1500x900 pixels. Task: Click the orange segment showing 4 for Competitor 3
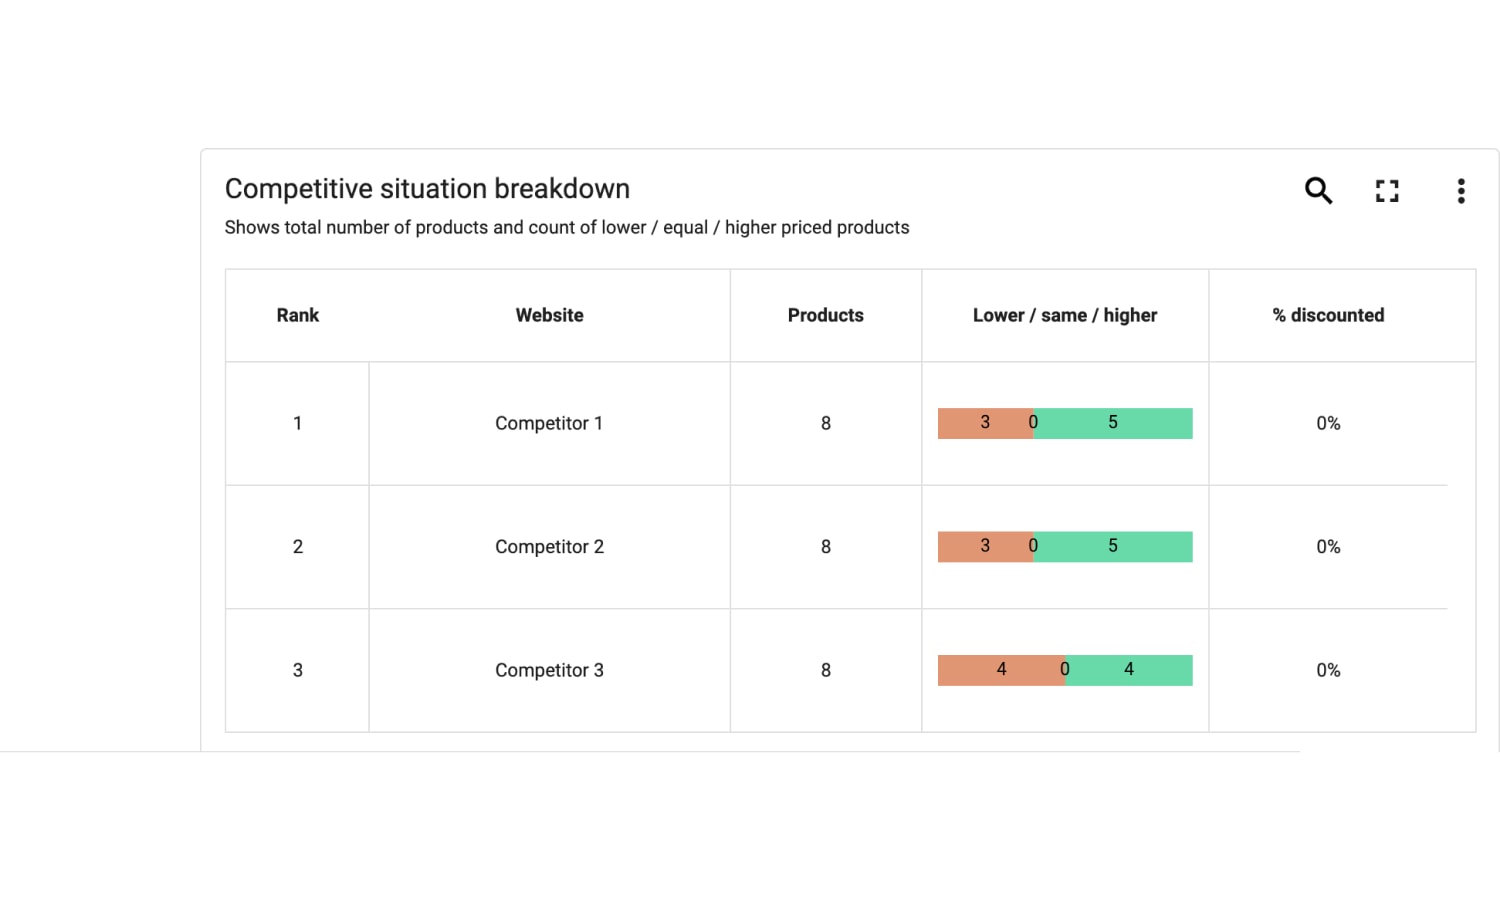pos(1001,670)
